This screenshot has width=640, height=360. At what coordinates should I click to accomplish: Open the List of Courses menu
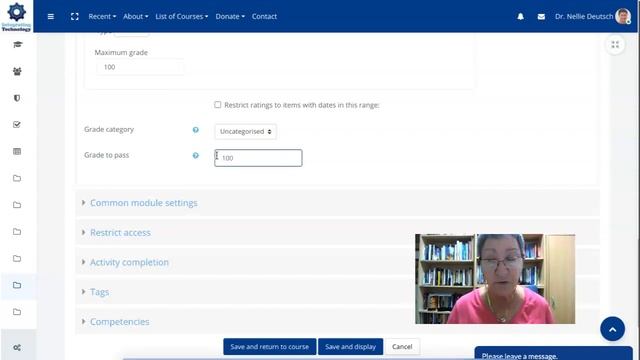click(x=182, y=16)
